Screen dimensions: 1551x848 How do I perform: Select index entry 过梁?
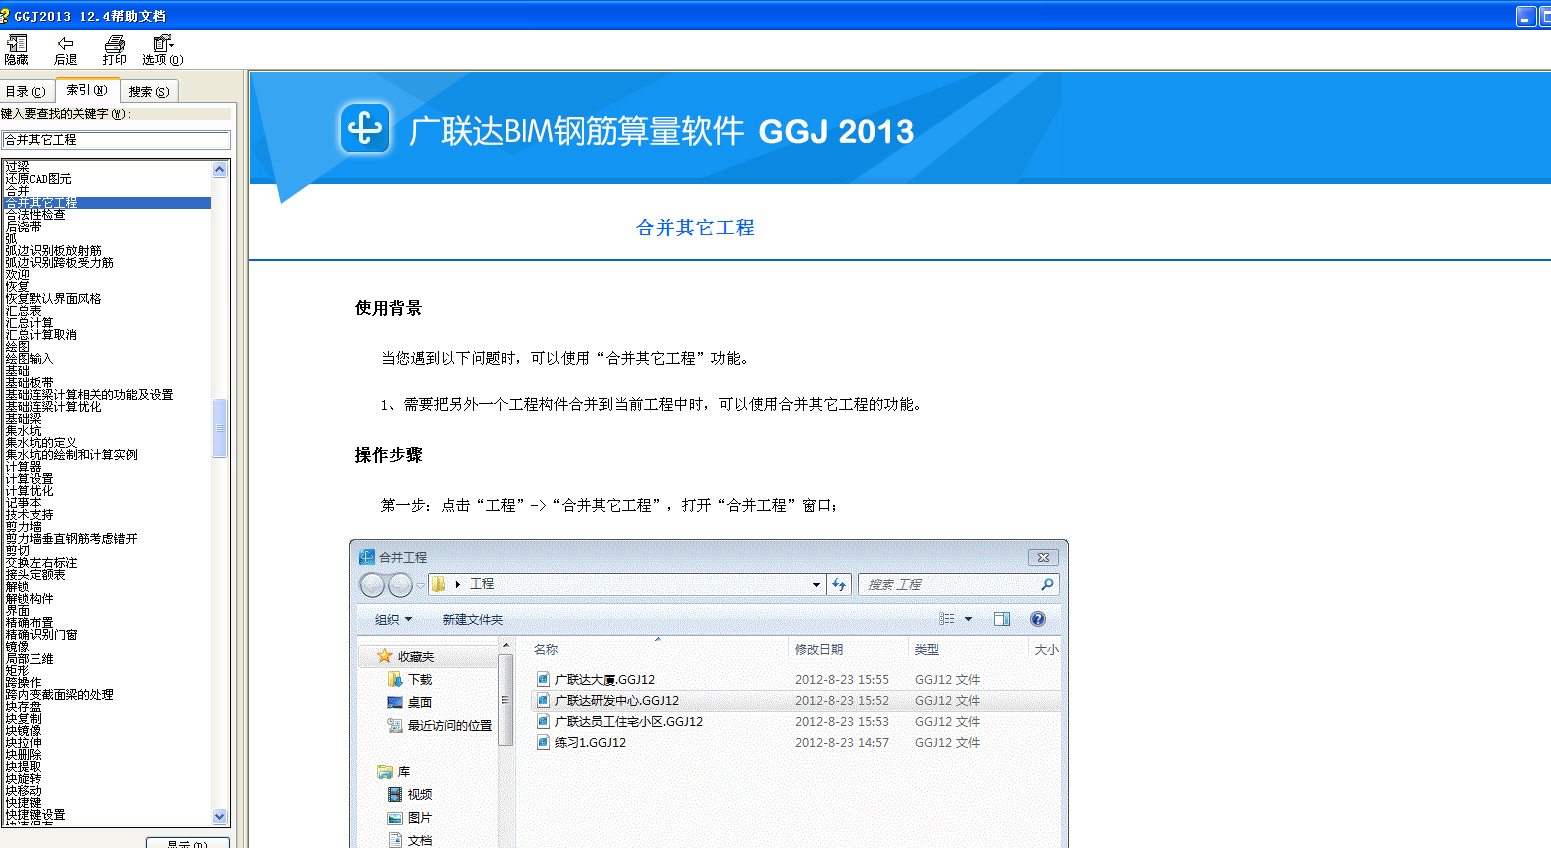pyautogui.click(x=17, y=167)
